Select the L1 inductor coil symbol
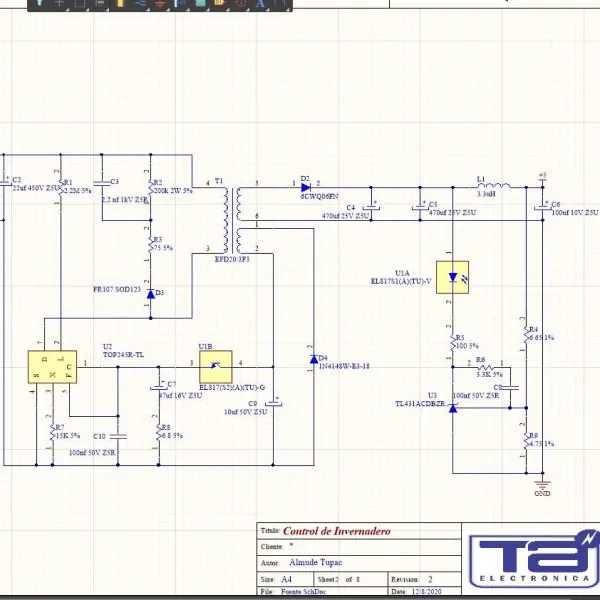 494,186
